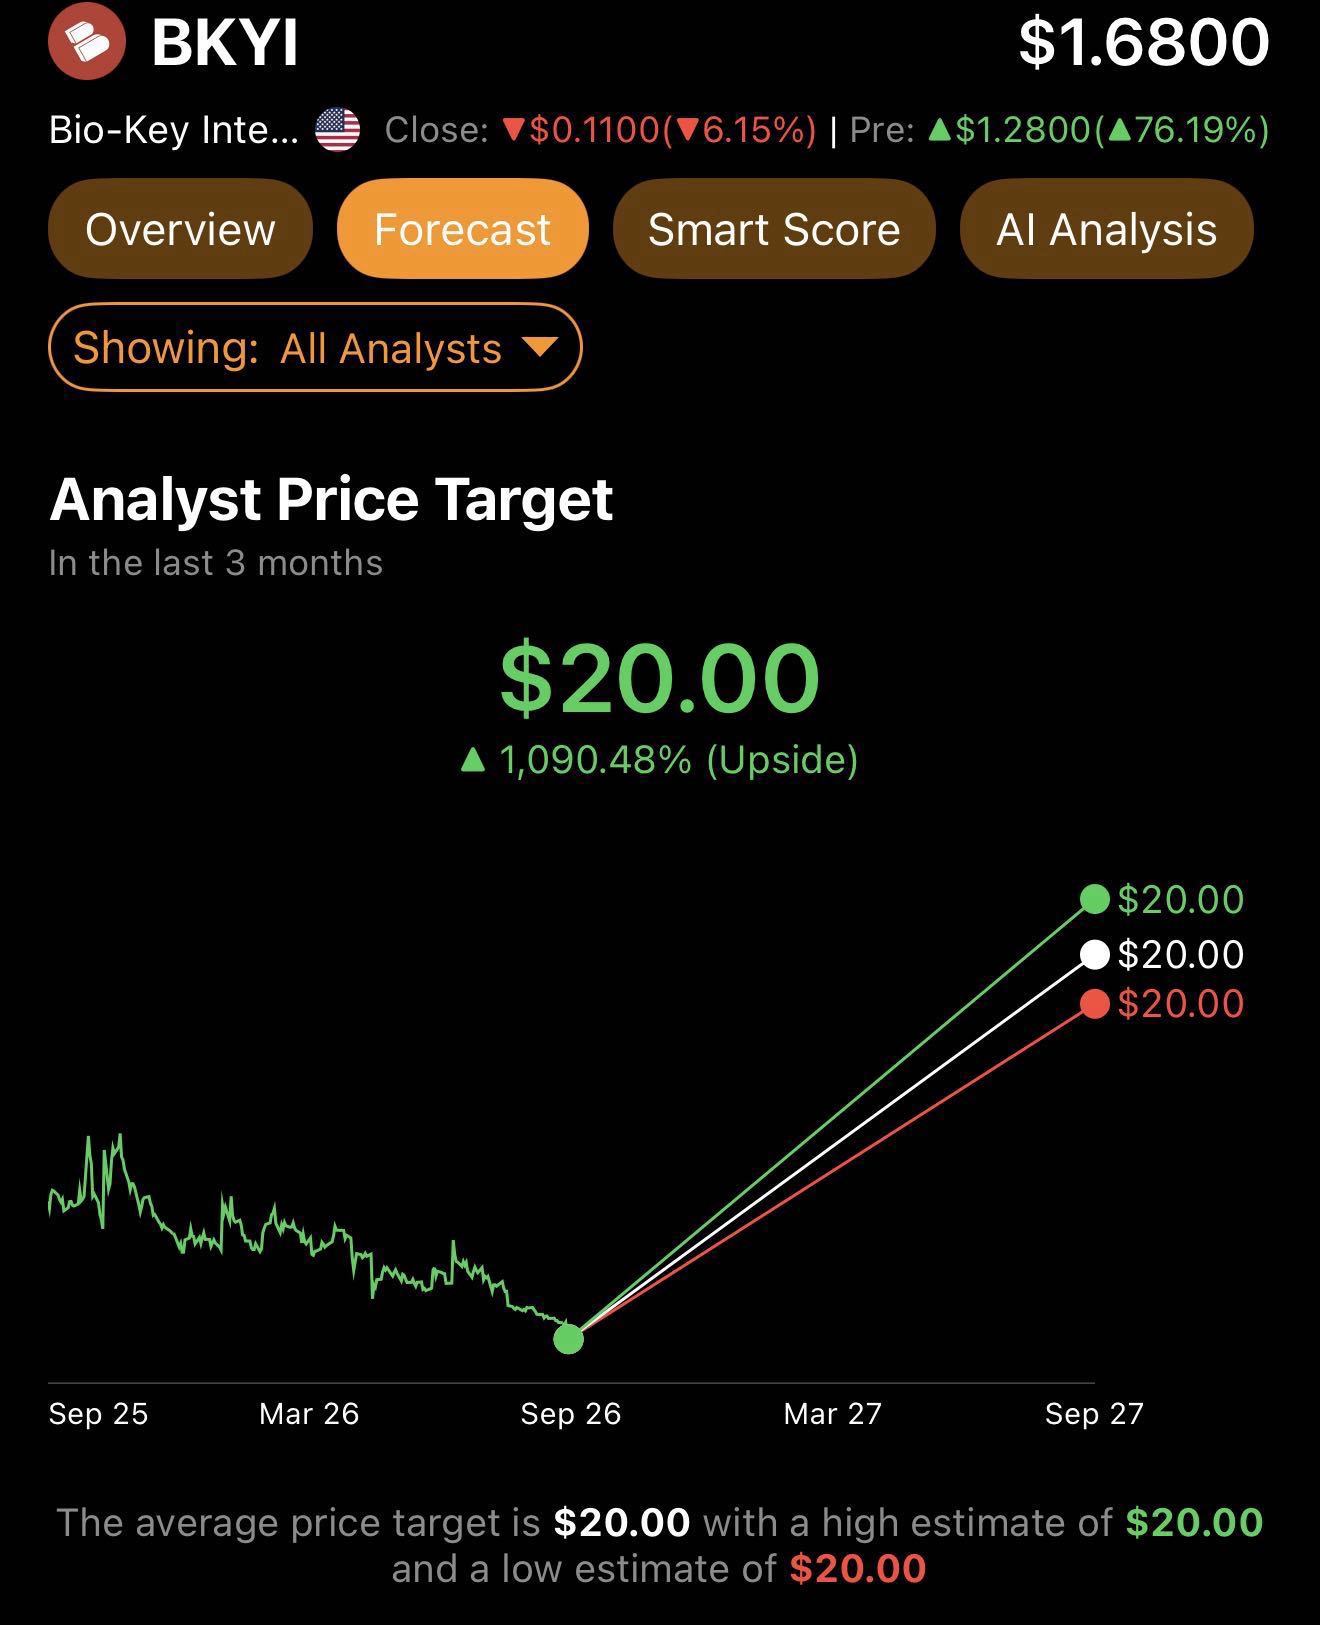The image size is (1320, 1625).
Task: Tap the BKYI ticker symbol
Action: click(225, 43)
